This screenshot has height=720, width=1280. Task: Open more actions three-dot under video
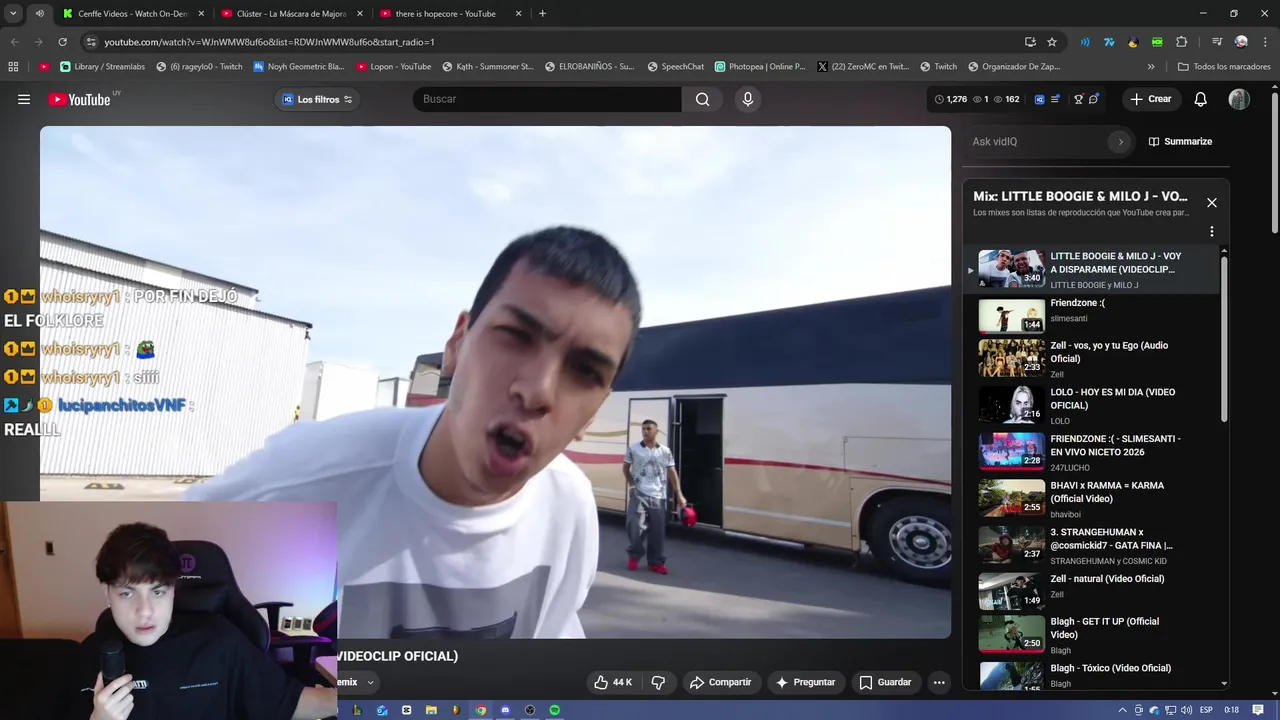click(x=939, y=682)
